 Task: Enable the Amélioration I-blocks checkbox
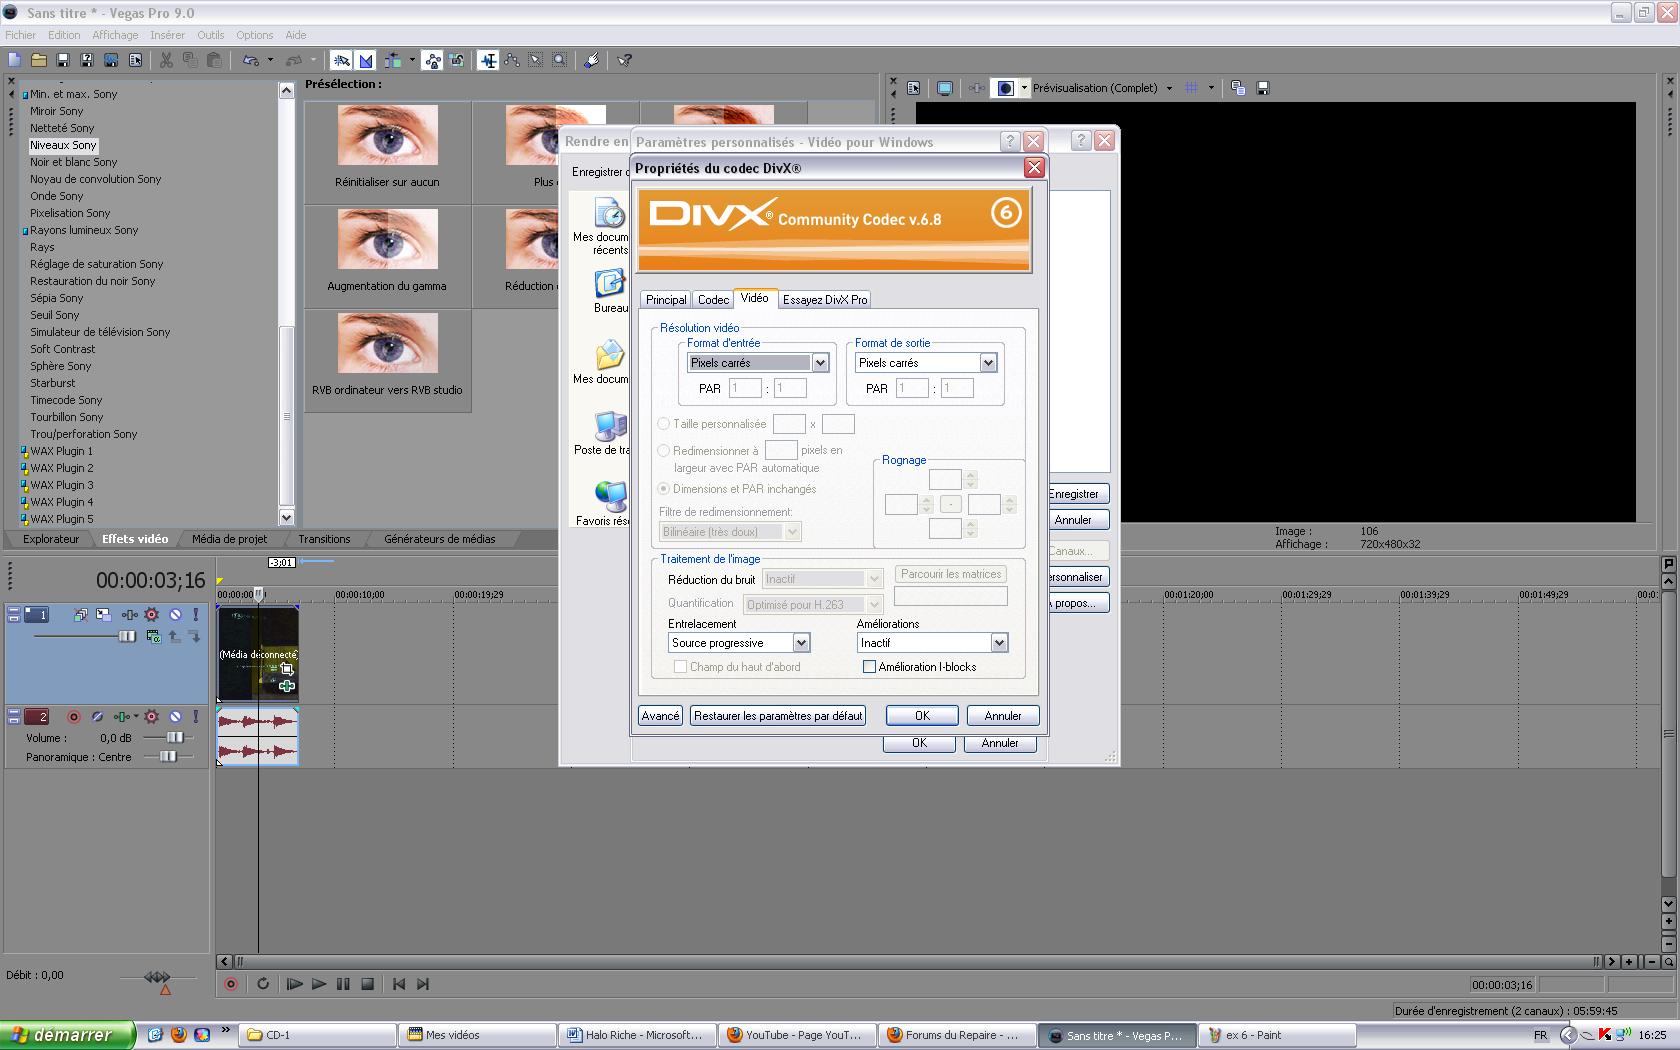tap(869, 667)
